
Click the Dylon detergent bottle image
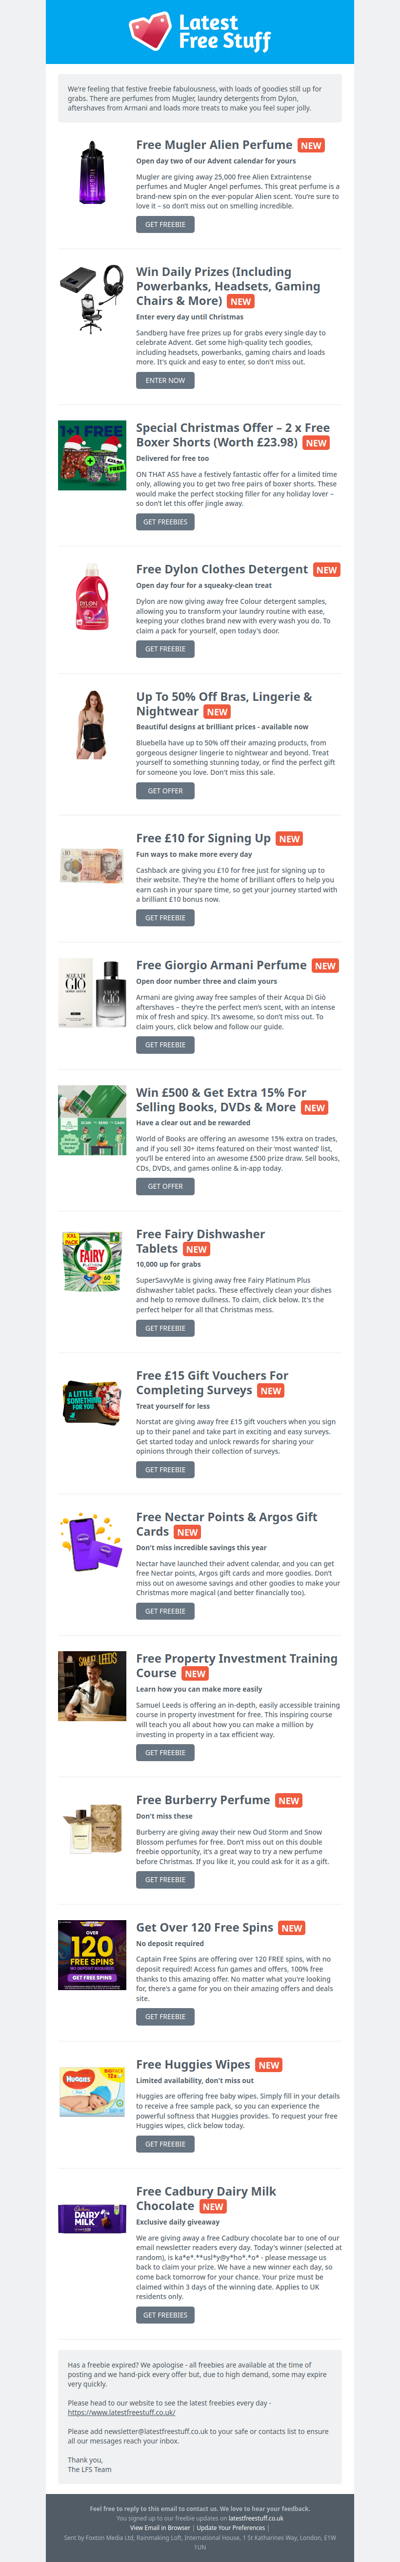tap(92, 597)
